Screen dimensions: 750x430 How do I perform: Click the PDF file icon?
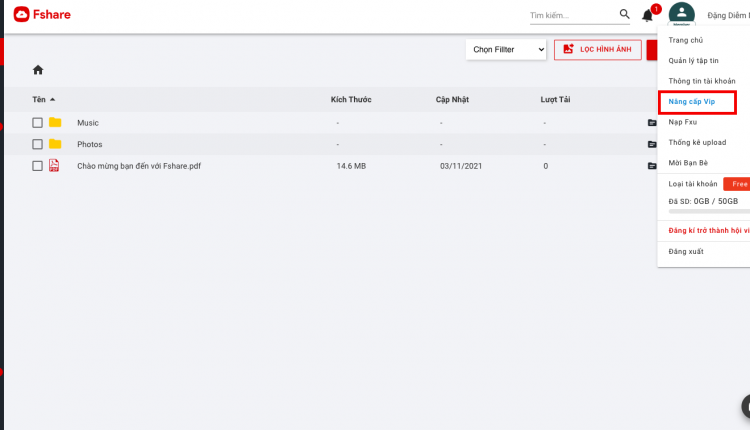coord(54,165)
